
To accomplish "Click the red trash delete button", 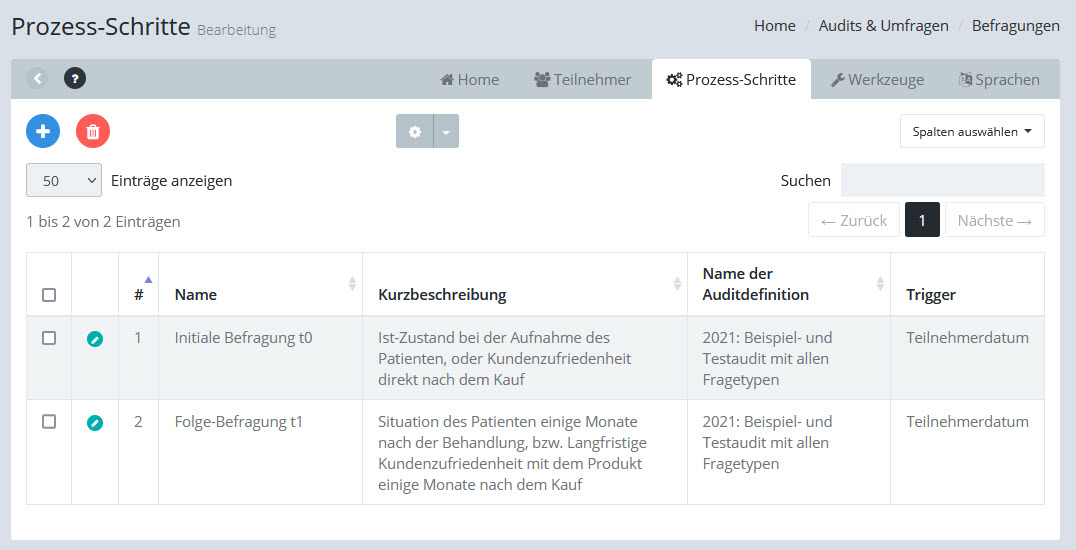I will (93, 131).
